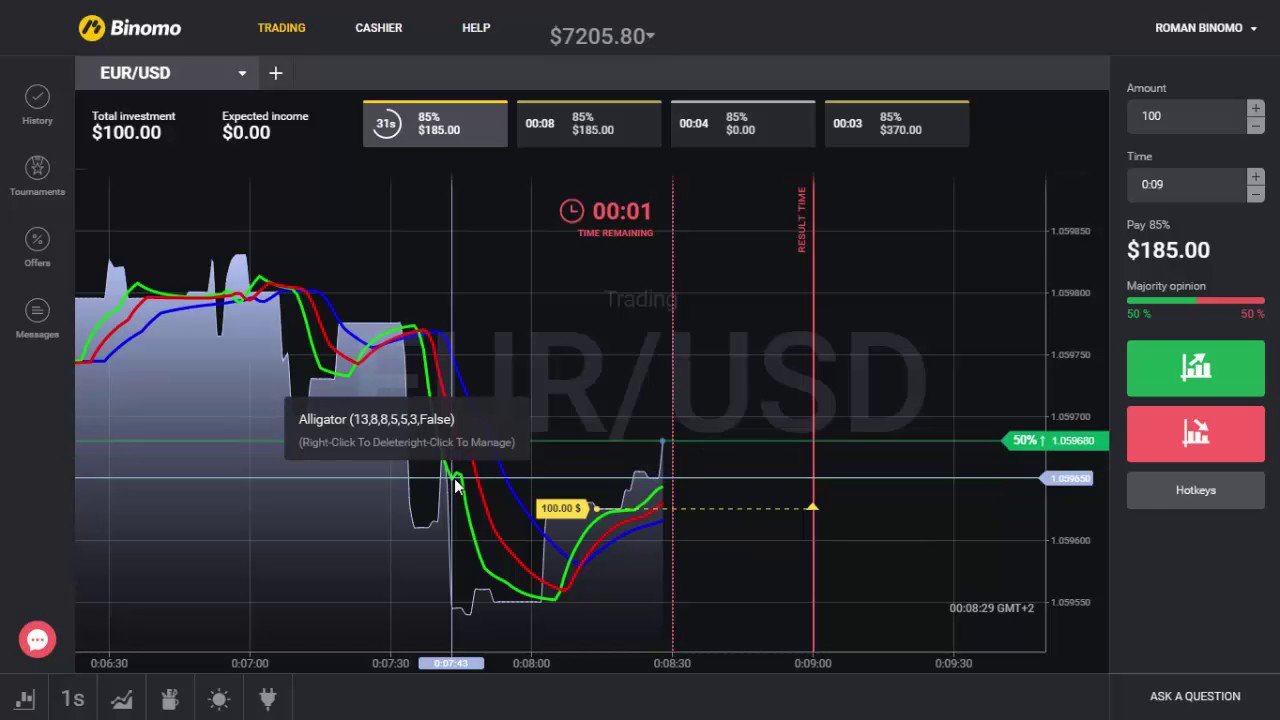Viewport: 1280px width, 720px height.
Task: Open the Hotkeys button
Action: [1195, 490]
